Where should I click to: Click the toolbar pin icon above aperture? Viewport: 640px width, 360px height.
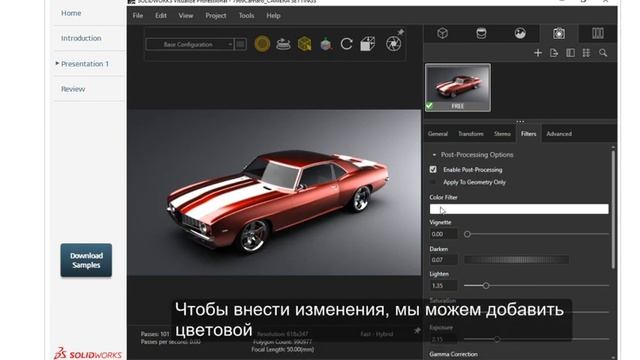pyautogui.click(x=401, y=32)
